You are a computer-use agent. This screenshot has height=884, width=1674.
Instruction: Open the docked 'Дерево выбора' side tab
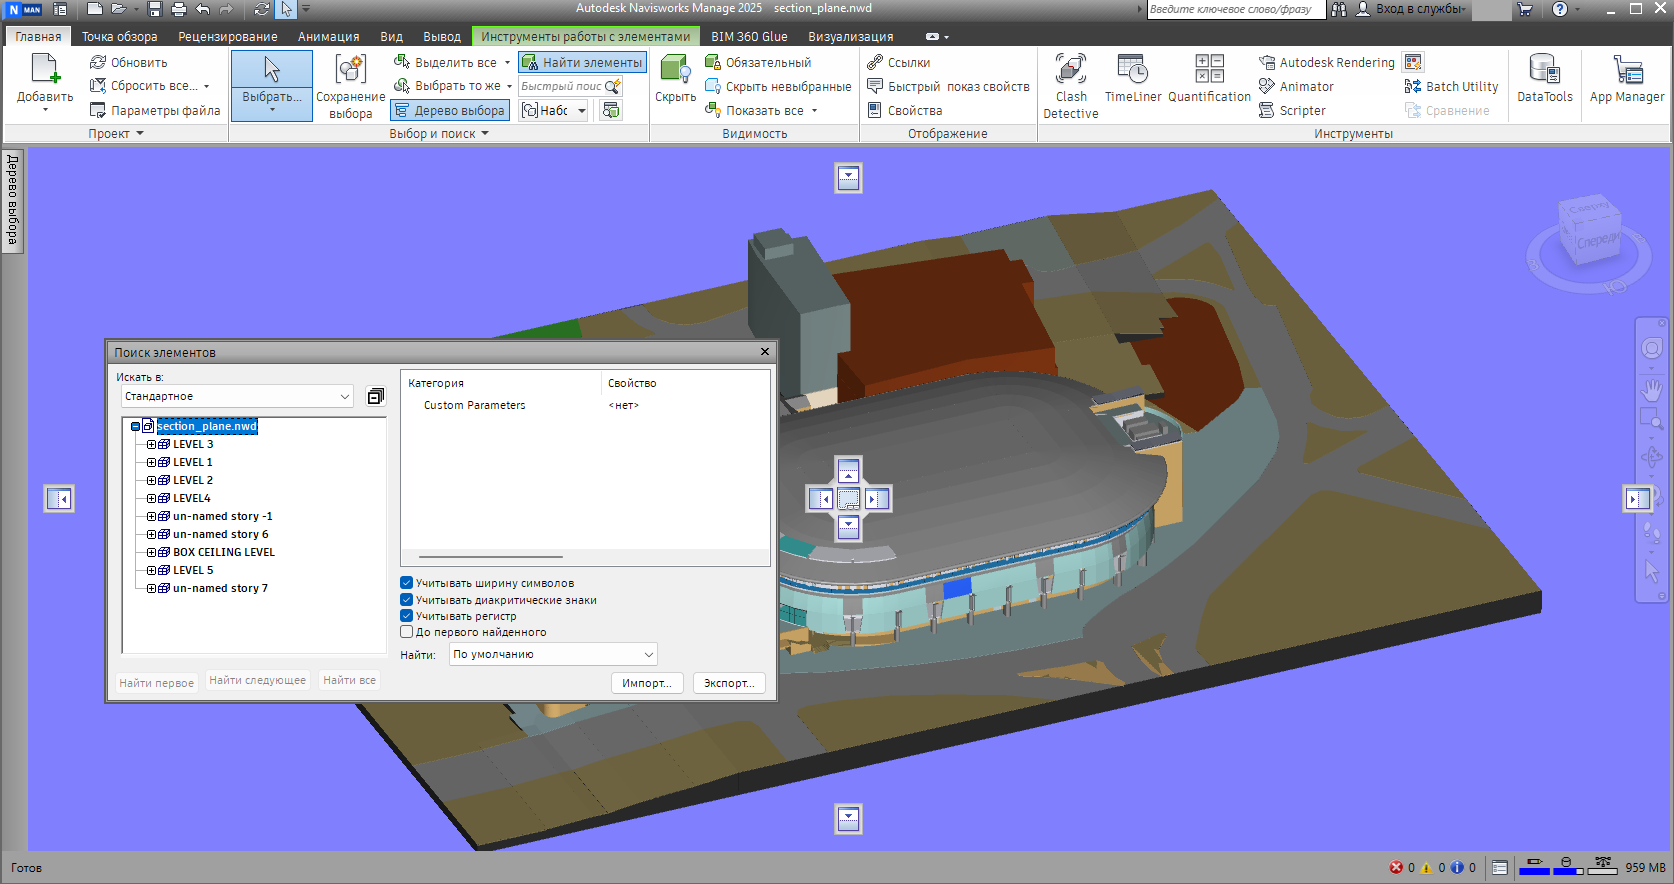pyautogui.click(x=13, y=199)
